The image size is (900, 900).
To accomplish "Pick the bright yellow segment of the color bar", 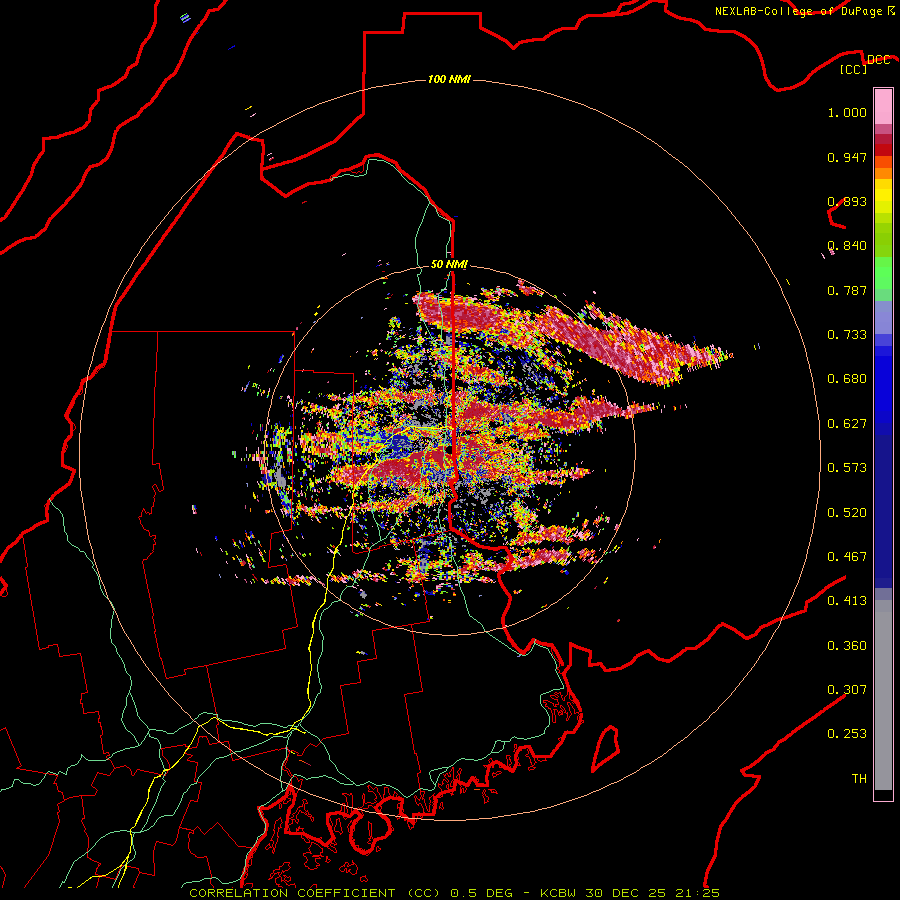I will pos(883,196).
